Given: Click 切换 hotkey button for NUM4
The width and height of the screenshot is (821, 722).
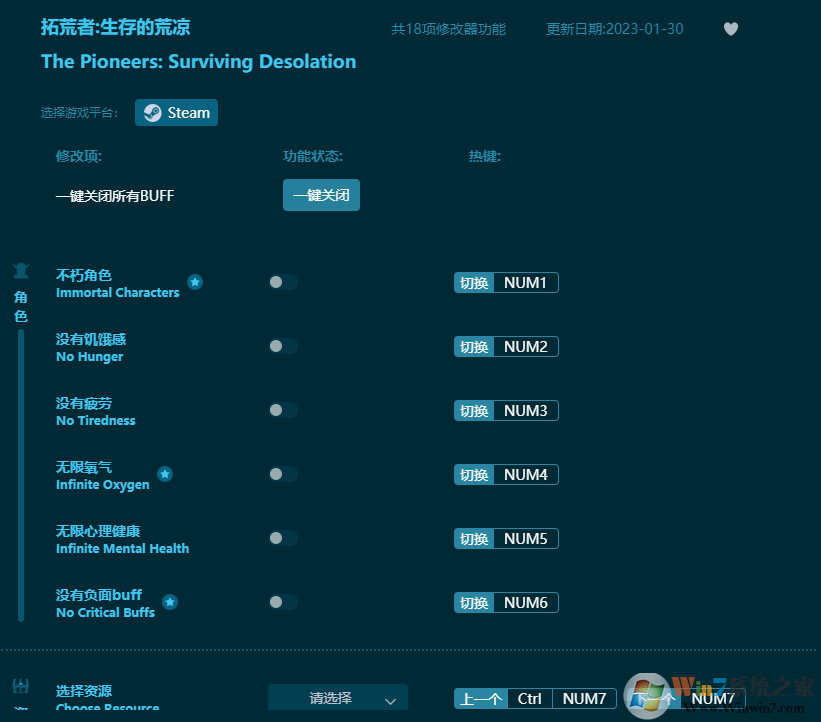Looking at the screenshot, I should tap(474, 475).
